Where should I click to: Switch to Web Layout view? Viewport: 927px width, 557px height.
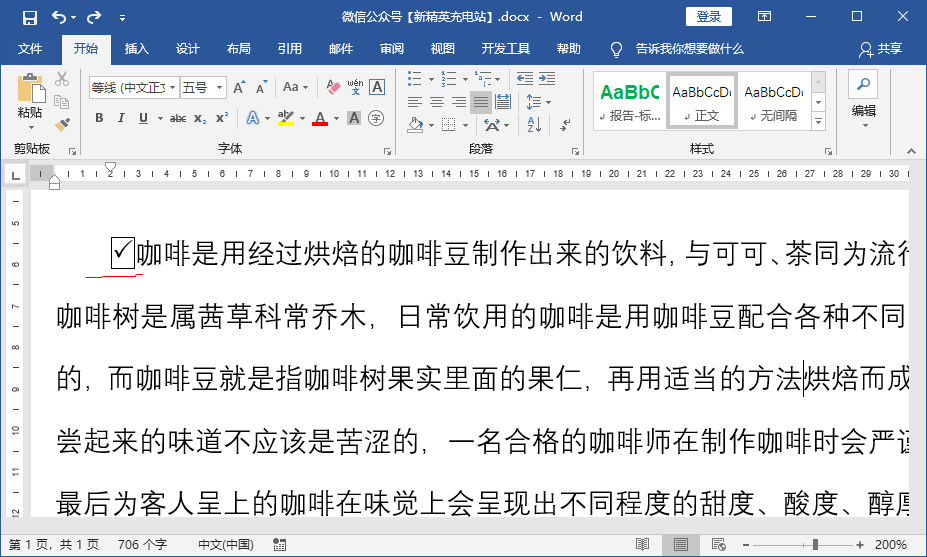click(x=719, y=545)
